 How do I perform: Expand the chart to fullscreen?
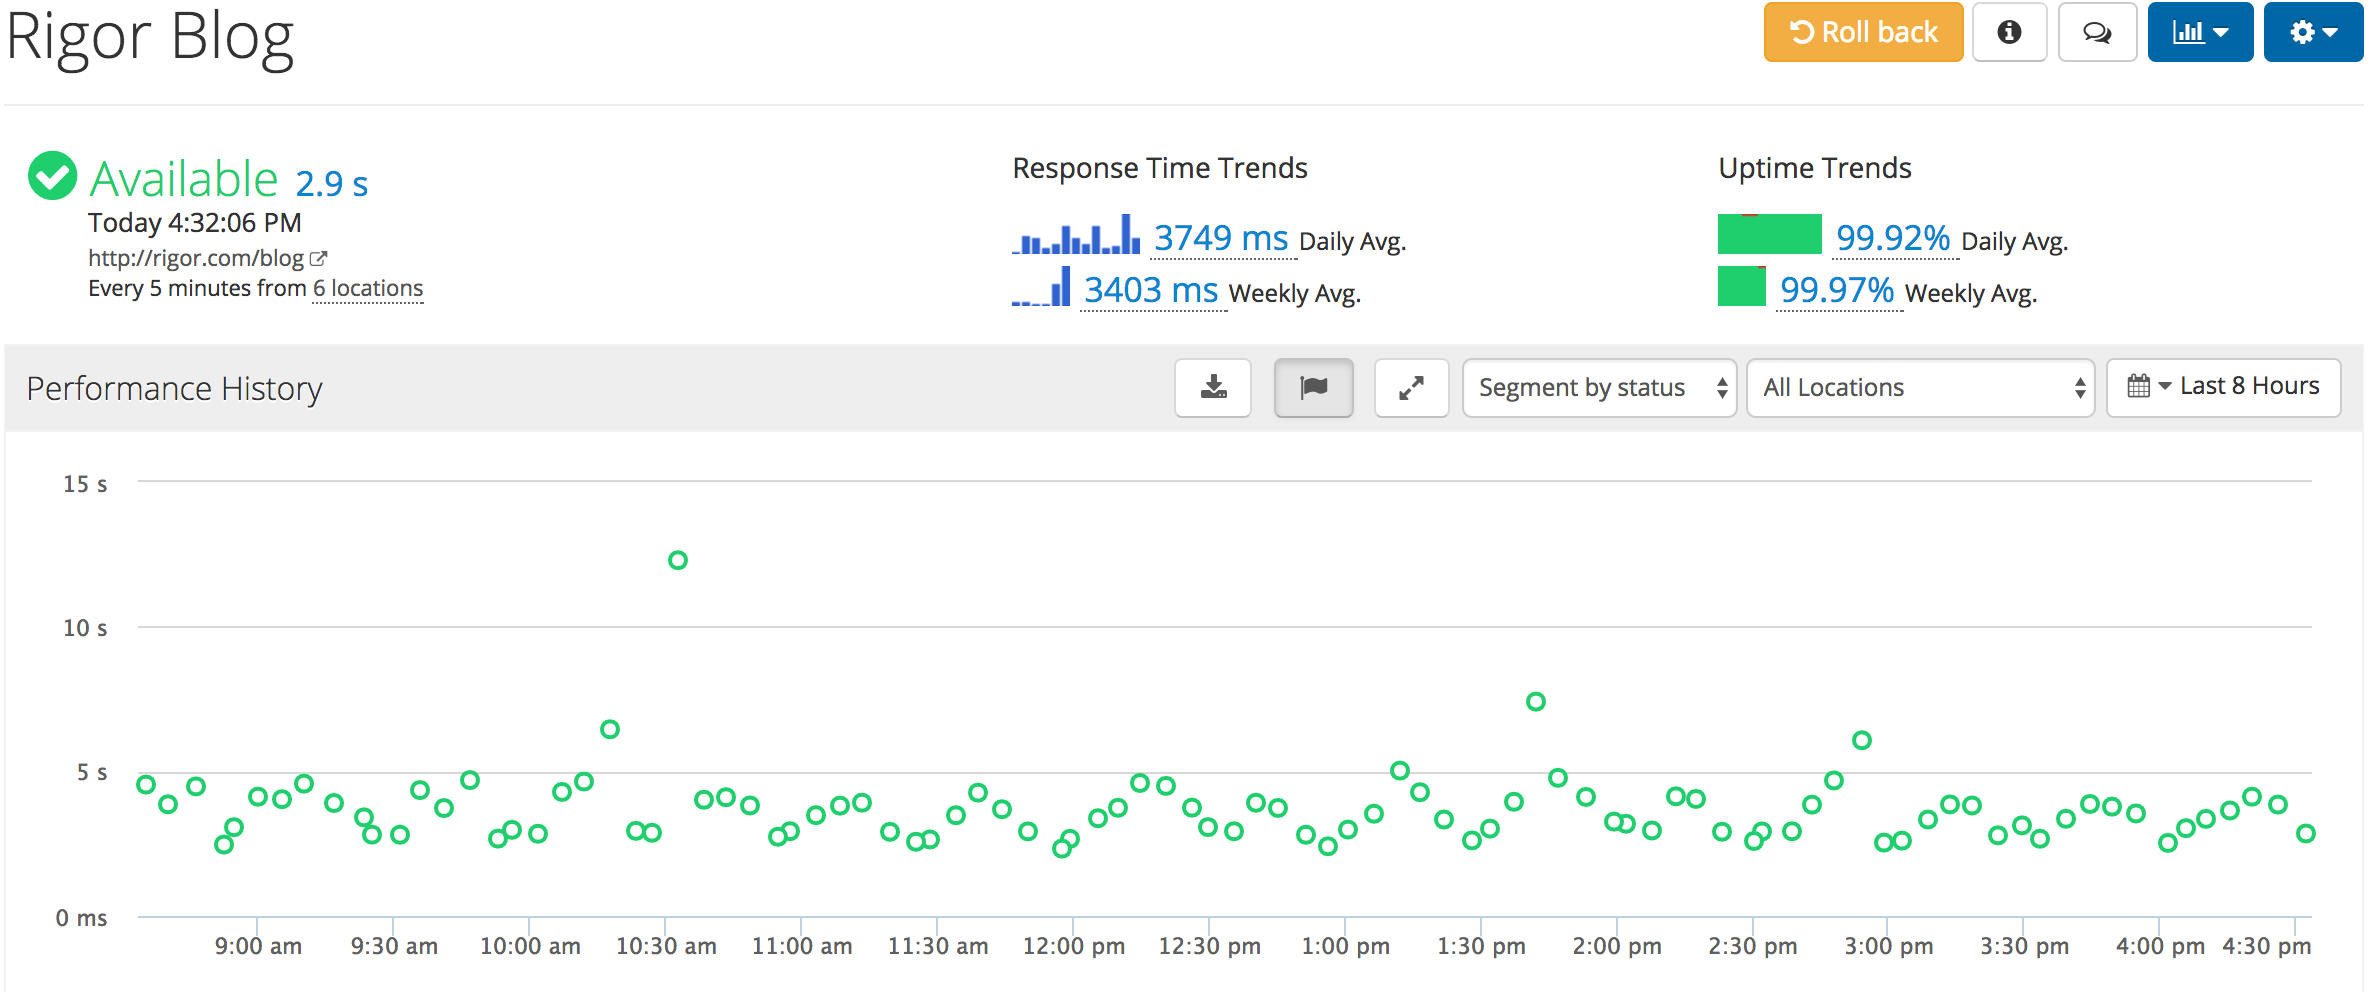coord(1411,387)
